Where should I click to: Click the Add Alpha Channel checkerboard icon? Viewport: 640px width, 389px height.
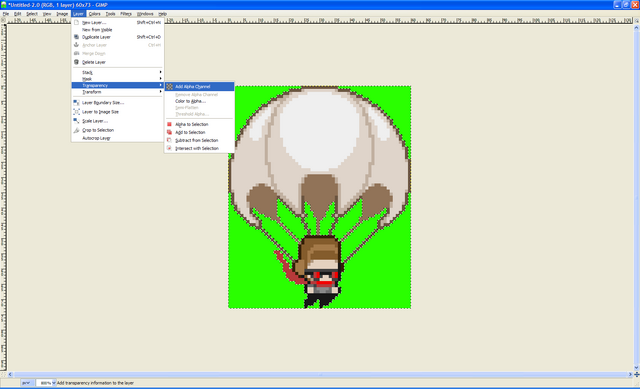169,87
